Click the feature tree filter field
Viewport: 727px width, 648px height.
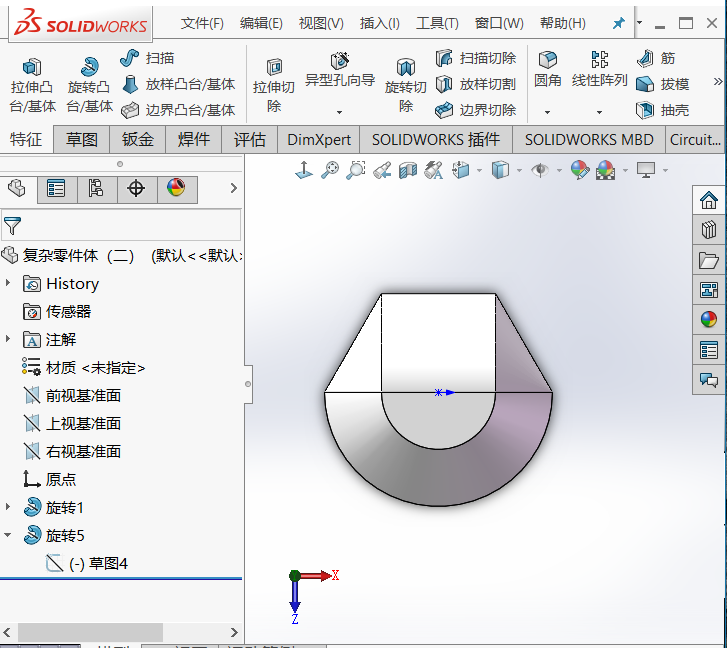[125, 225]
